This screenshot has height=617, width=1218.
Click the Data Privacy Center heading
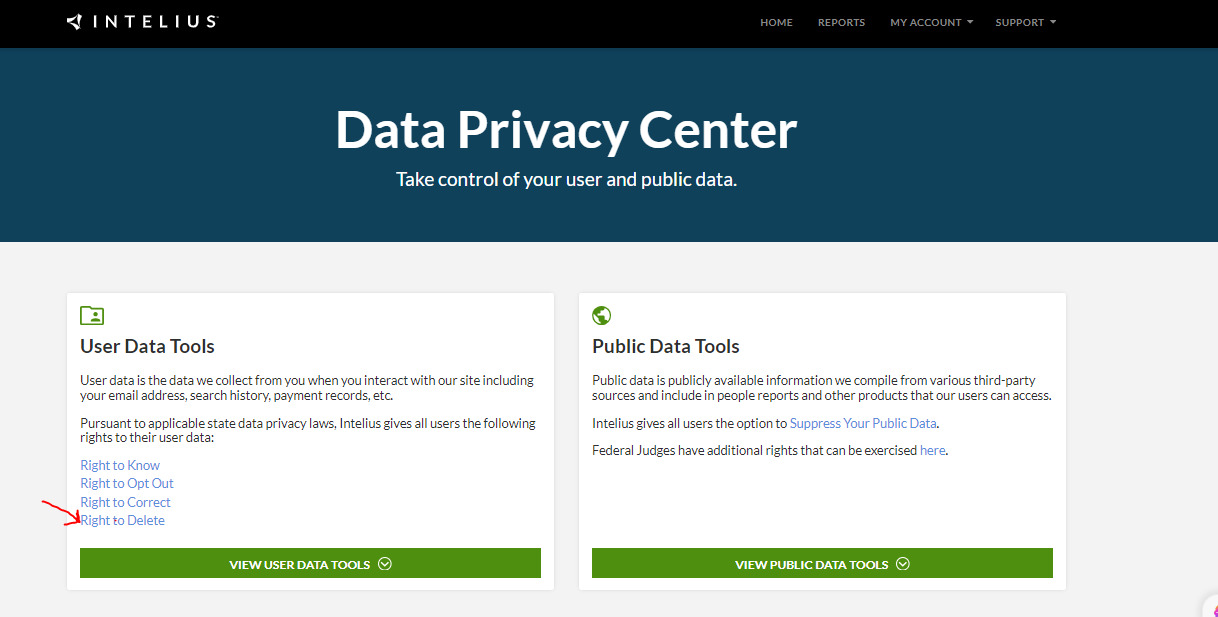(x=566, y=129)
